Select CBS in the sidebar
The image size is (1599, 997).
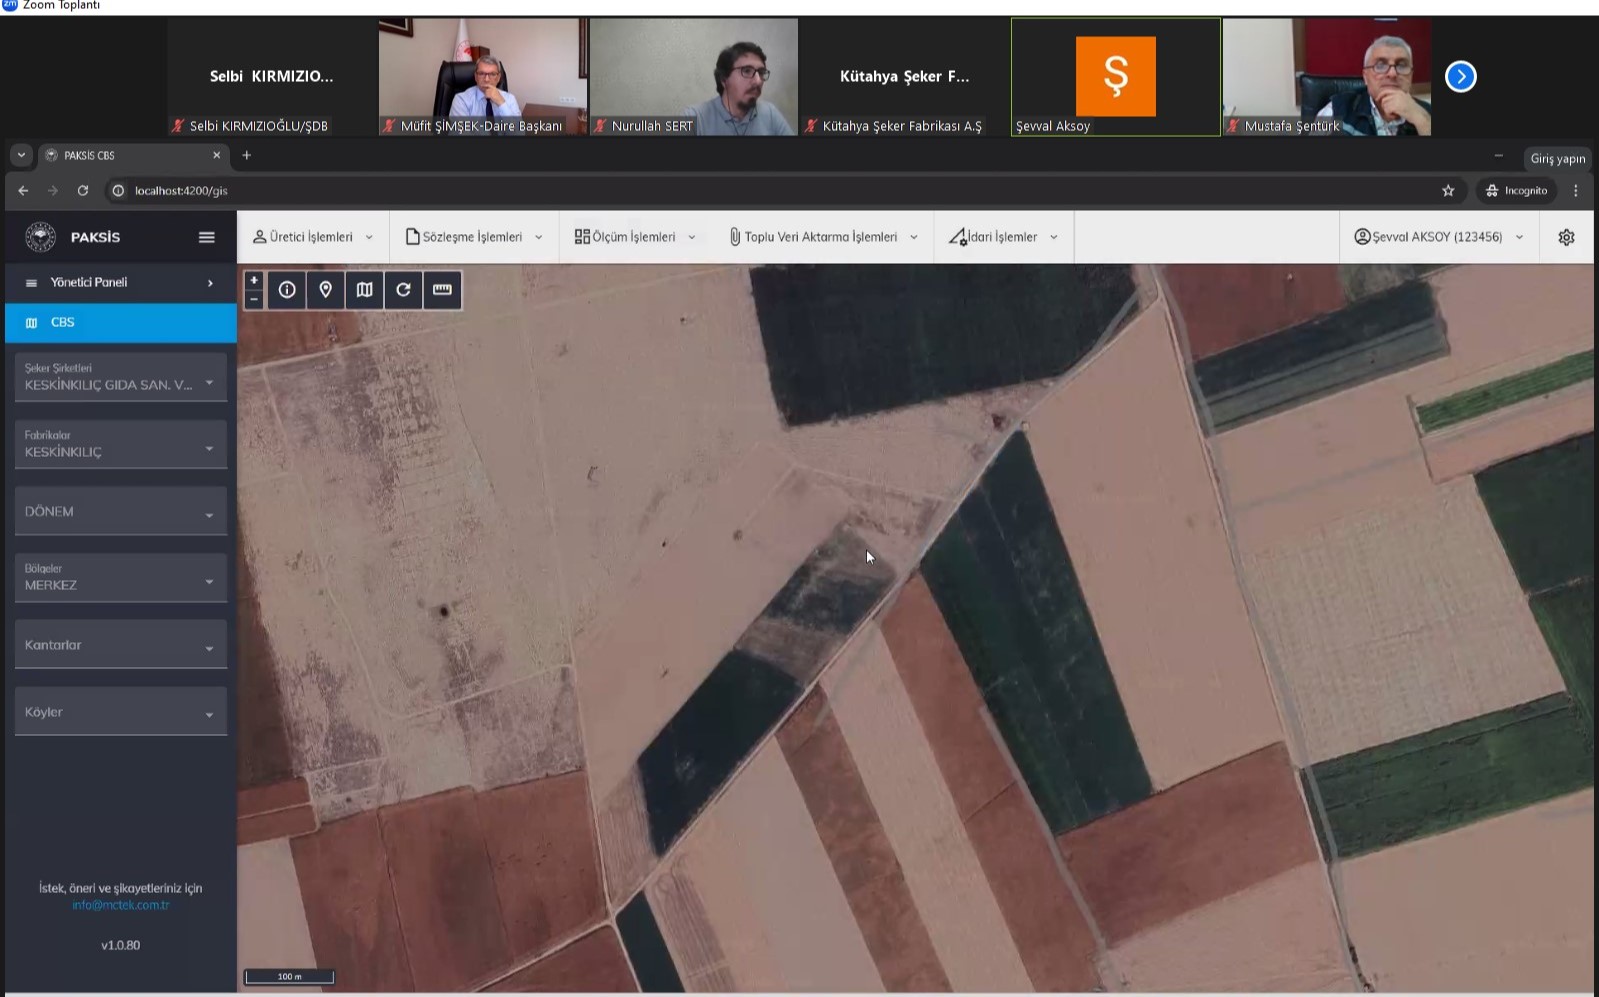120,323
